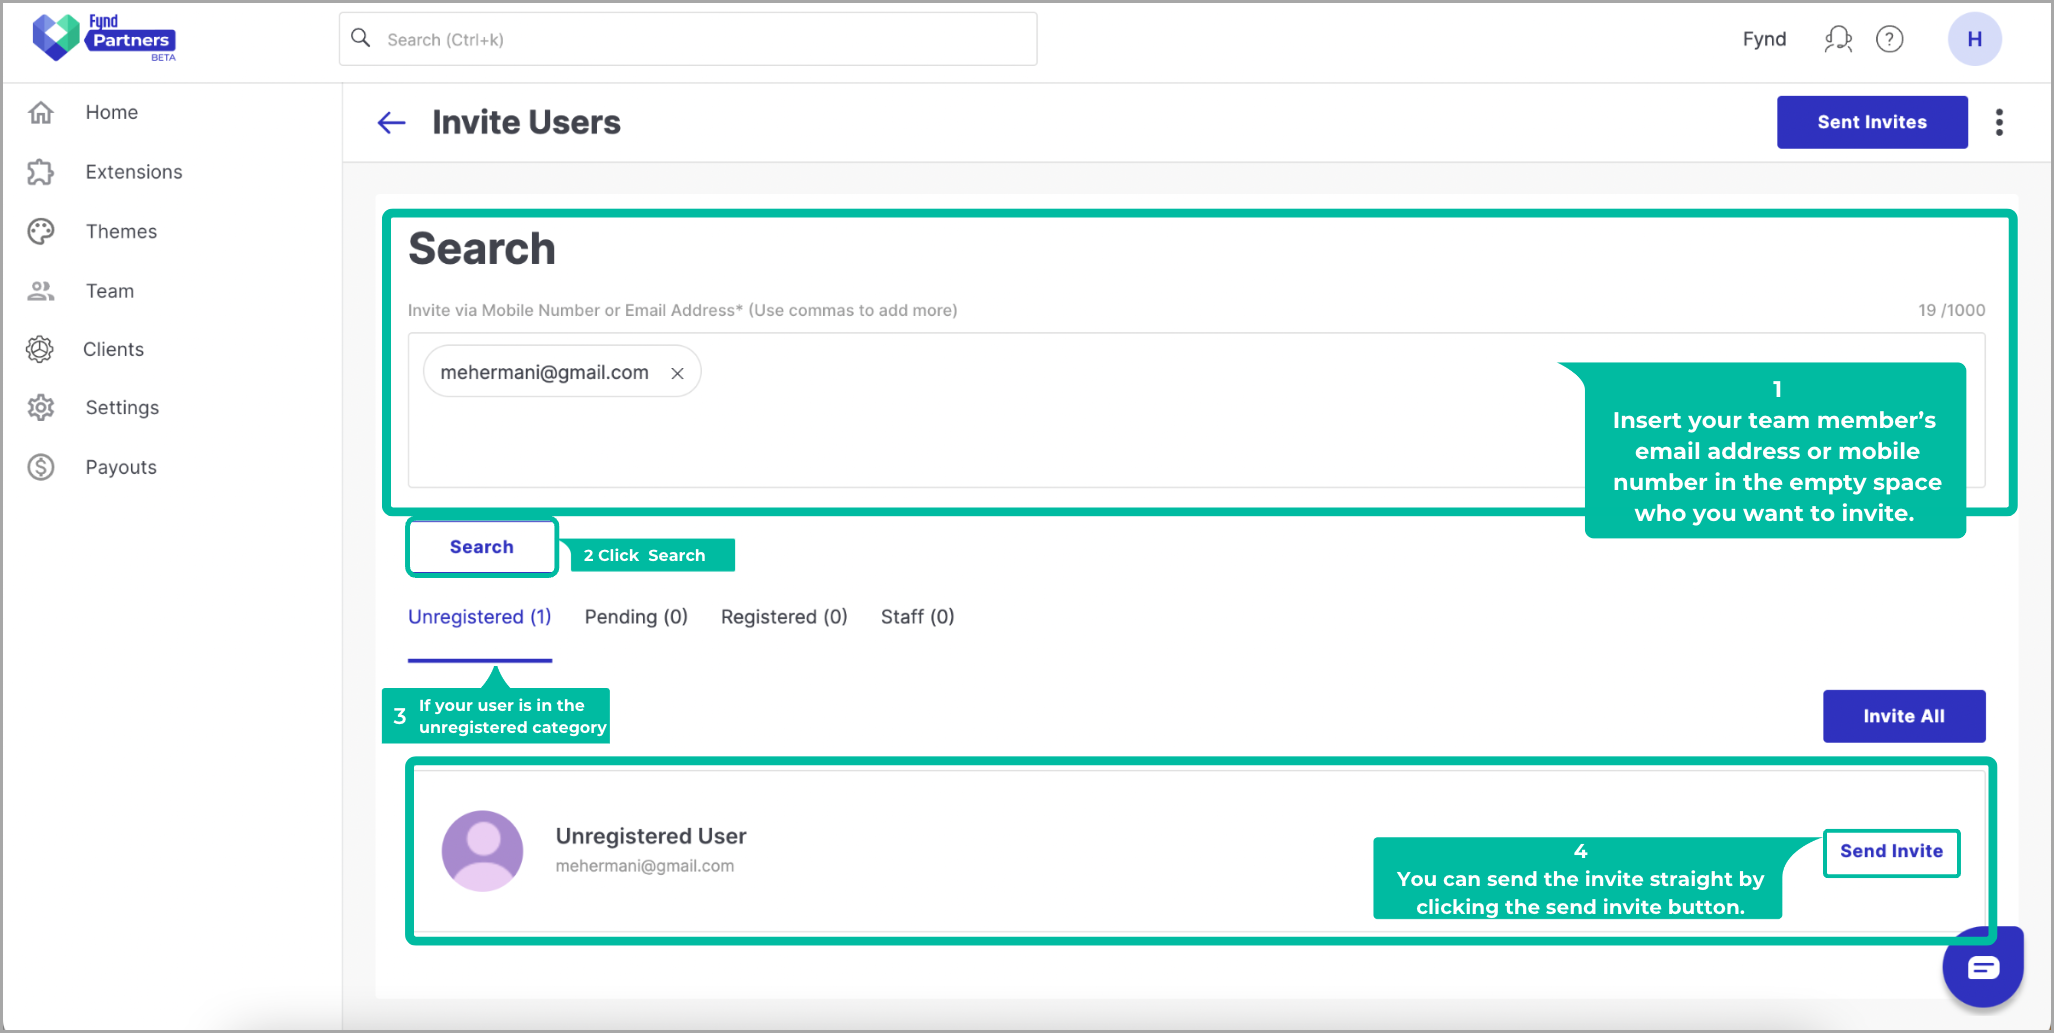Viewport: 2054px width, 1033px height.
Task: Click the 19 /1000 character counter
Action: 1951,310
